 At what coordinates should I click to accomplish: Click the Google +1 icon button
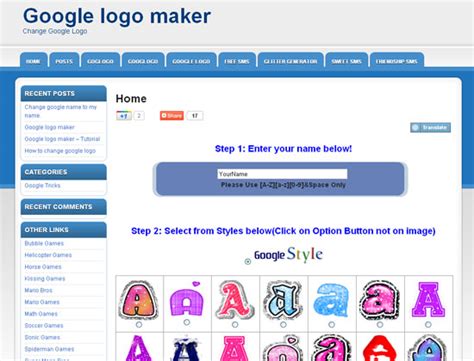click(x=124, y=116)
